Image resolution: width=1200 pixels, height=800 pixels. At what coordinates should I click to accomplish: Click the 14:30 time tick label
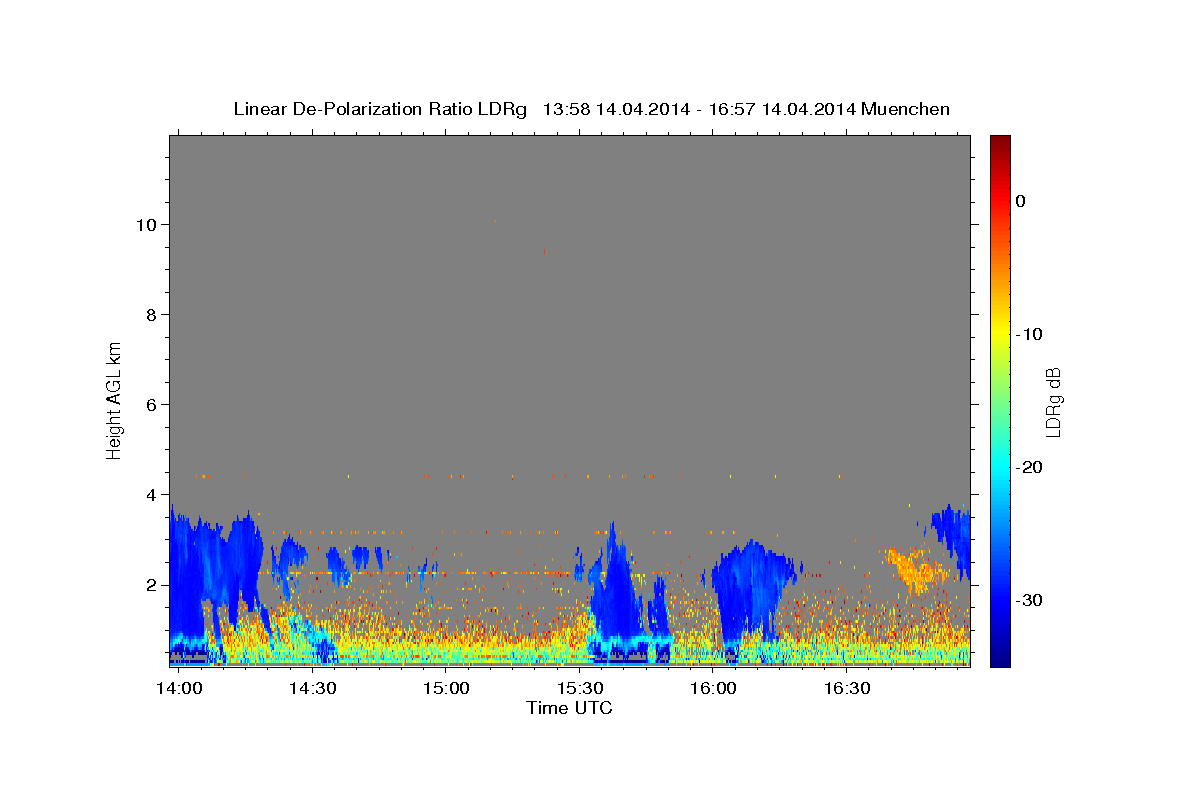(x=313, y=689)
